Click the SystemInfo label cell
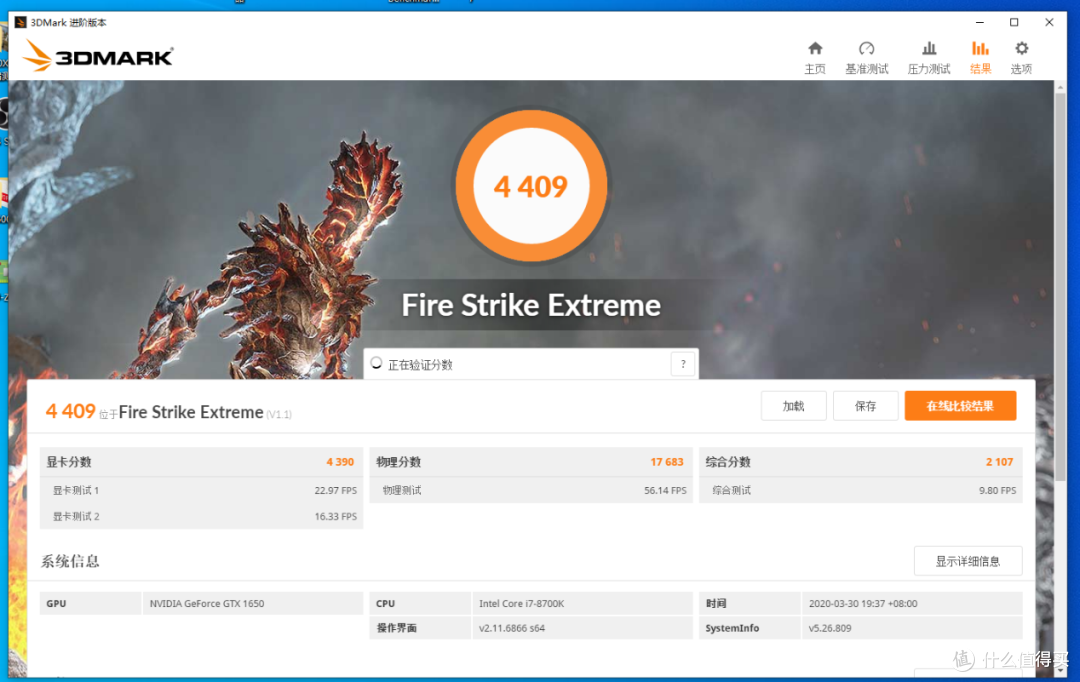The image size is (1080, 682). (x=749, y=628)
